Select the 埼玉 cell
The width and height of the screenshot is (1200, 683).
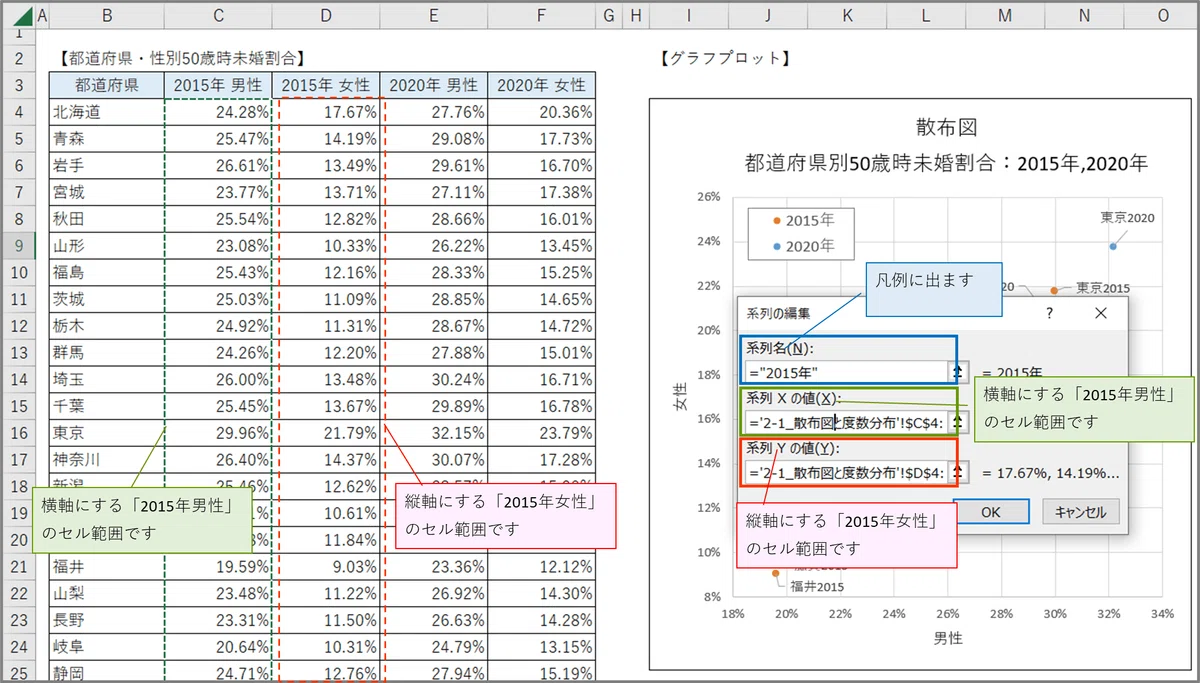tap(106, 379)
